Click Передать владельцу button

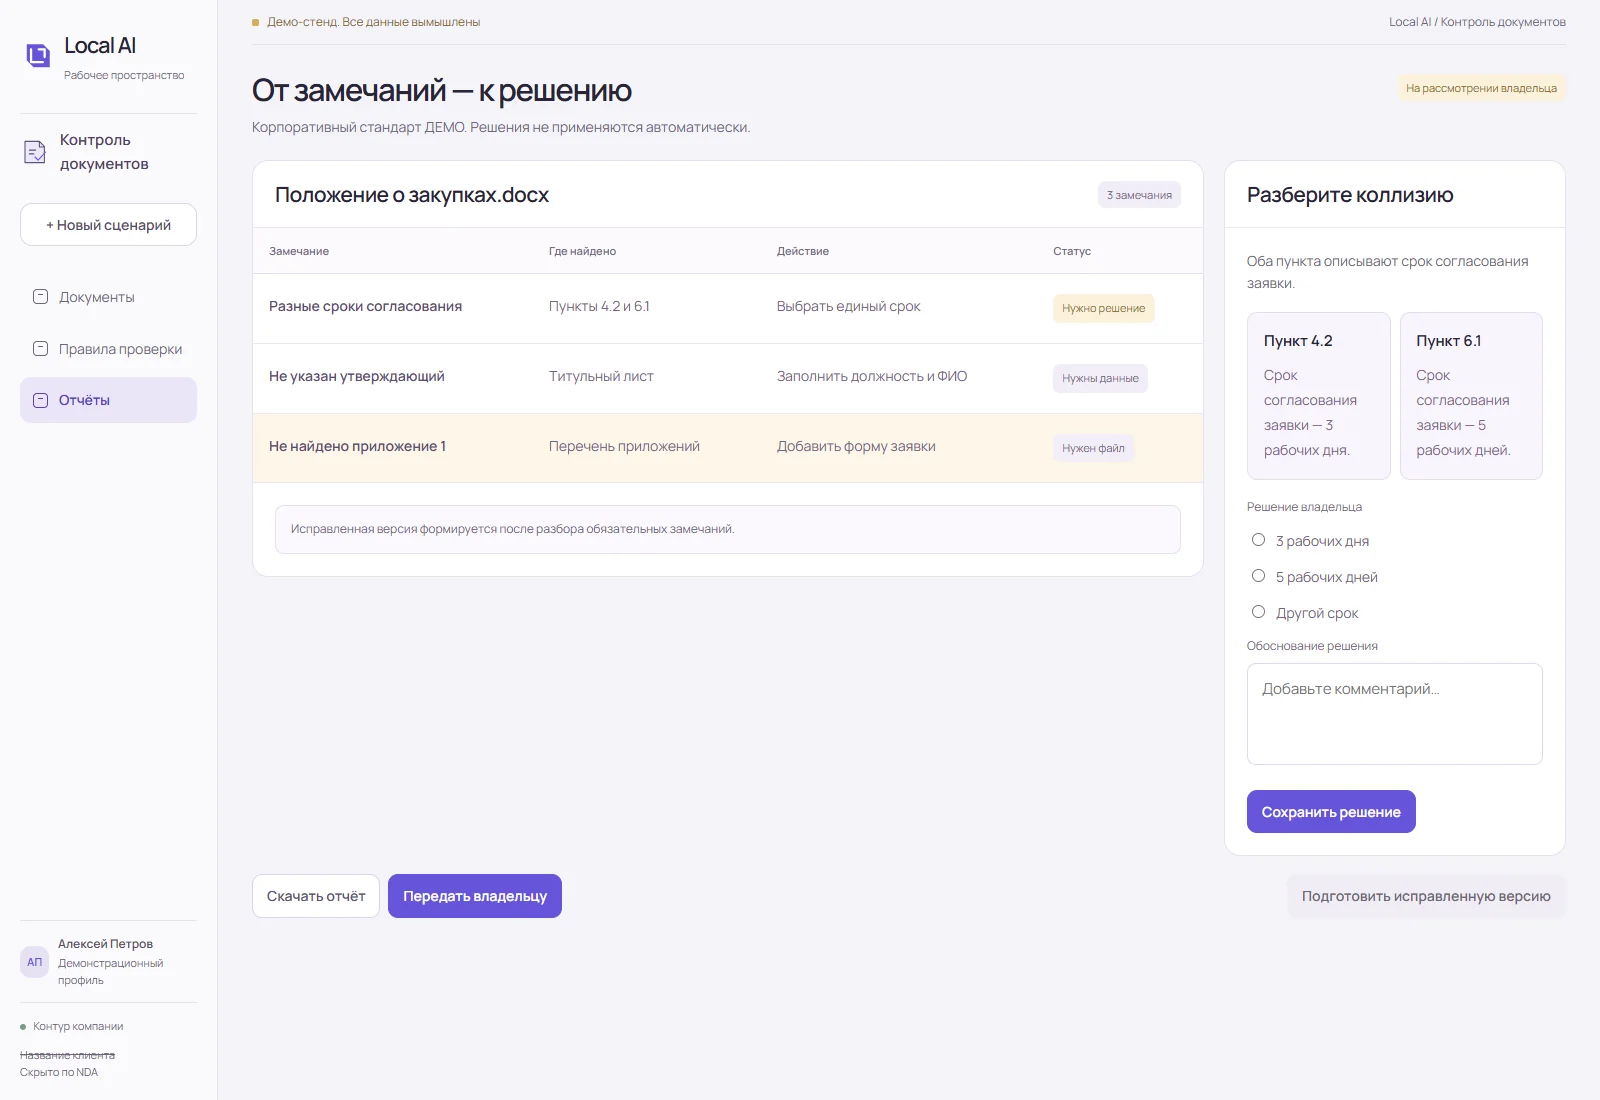(475, 896)
